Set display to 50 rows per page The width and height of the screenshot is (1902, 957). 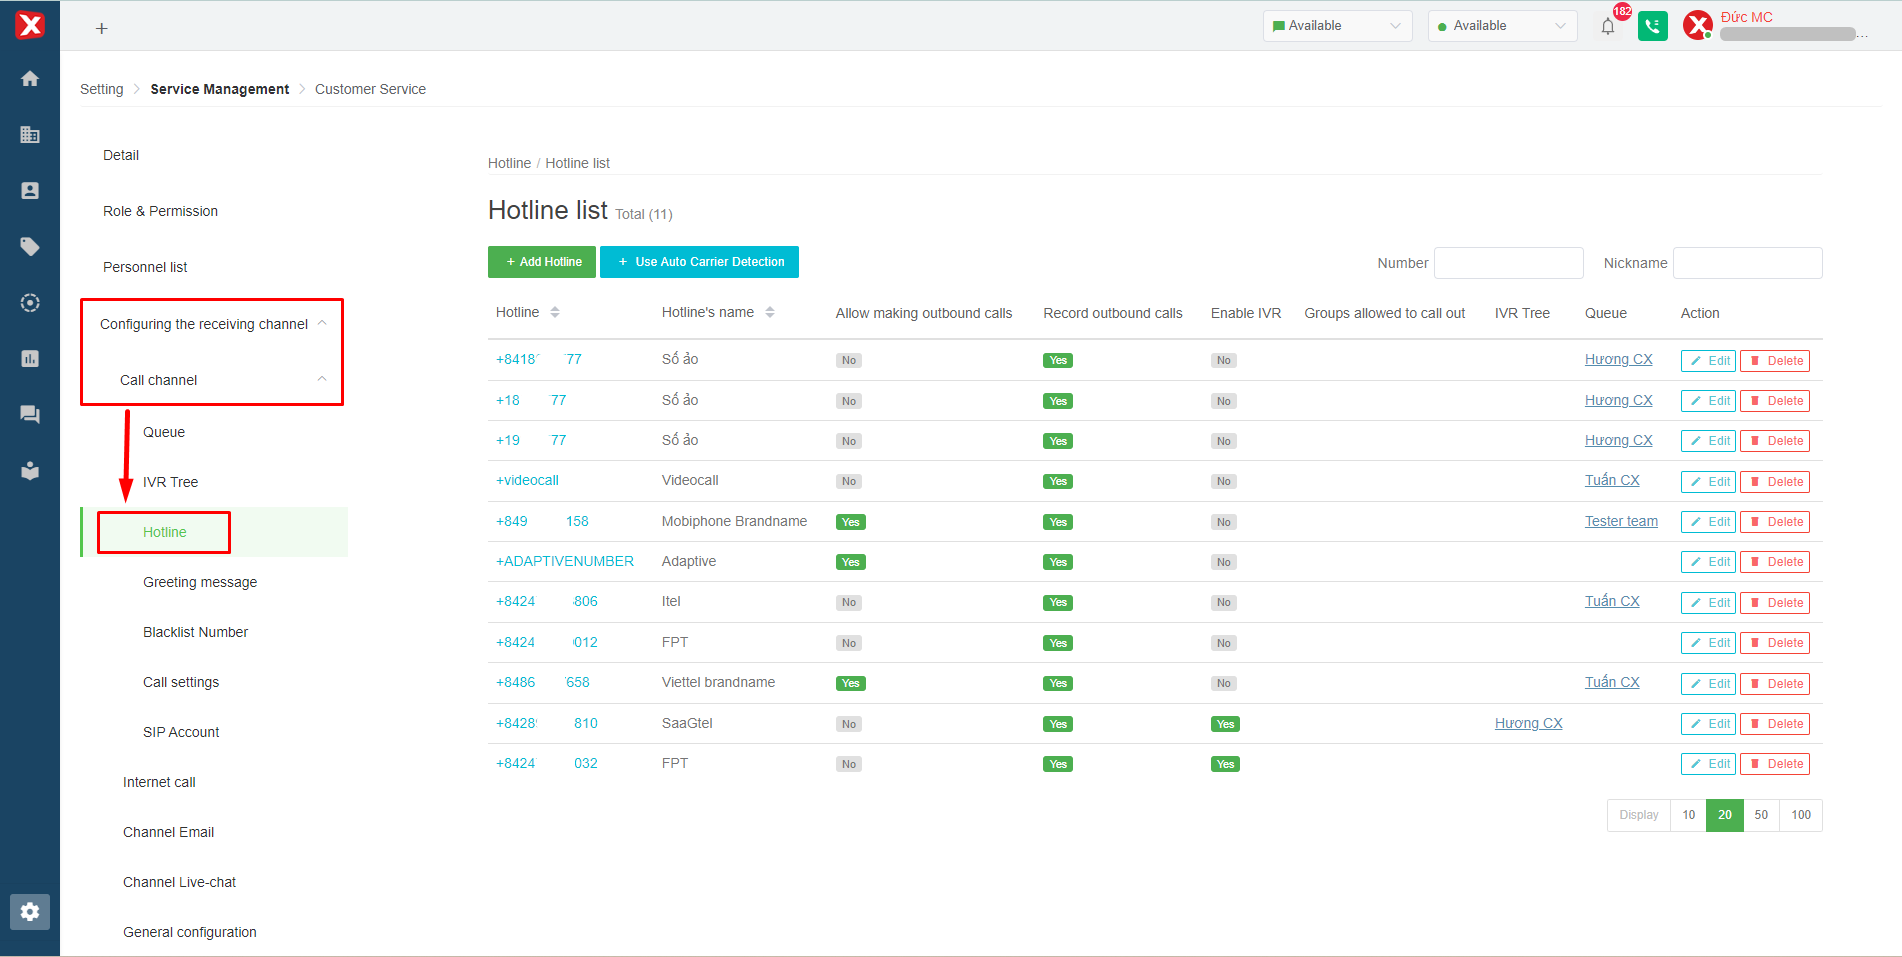tap(1761, 815)
